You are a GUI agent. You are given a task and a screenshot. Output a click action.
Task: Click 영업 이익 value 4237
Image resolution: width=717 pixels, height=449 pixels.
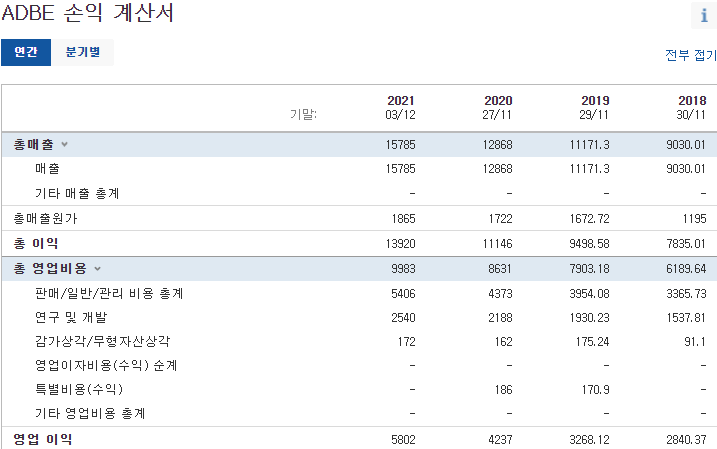[500, 440]
